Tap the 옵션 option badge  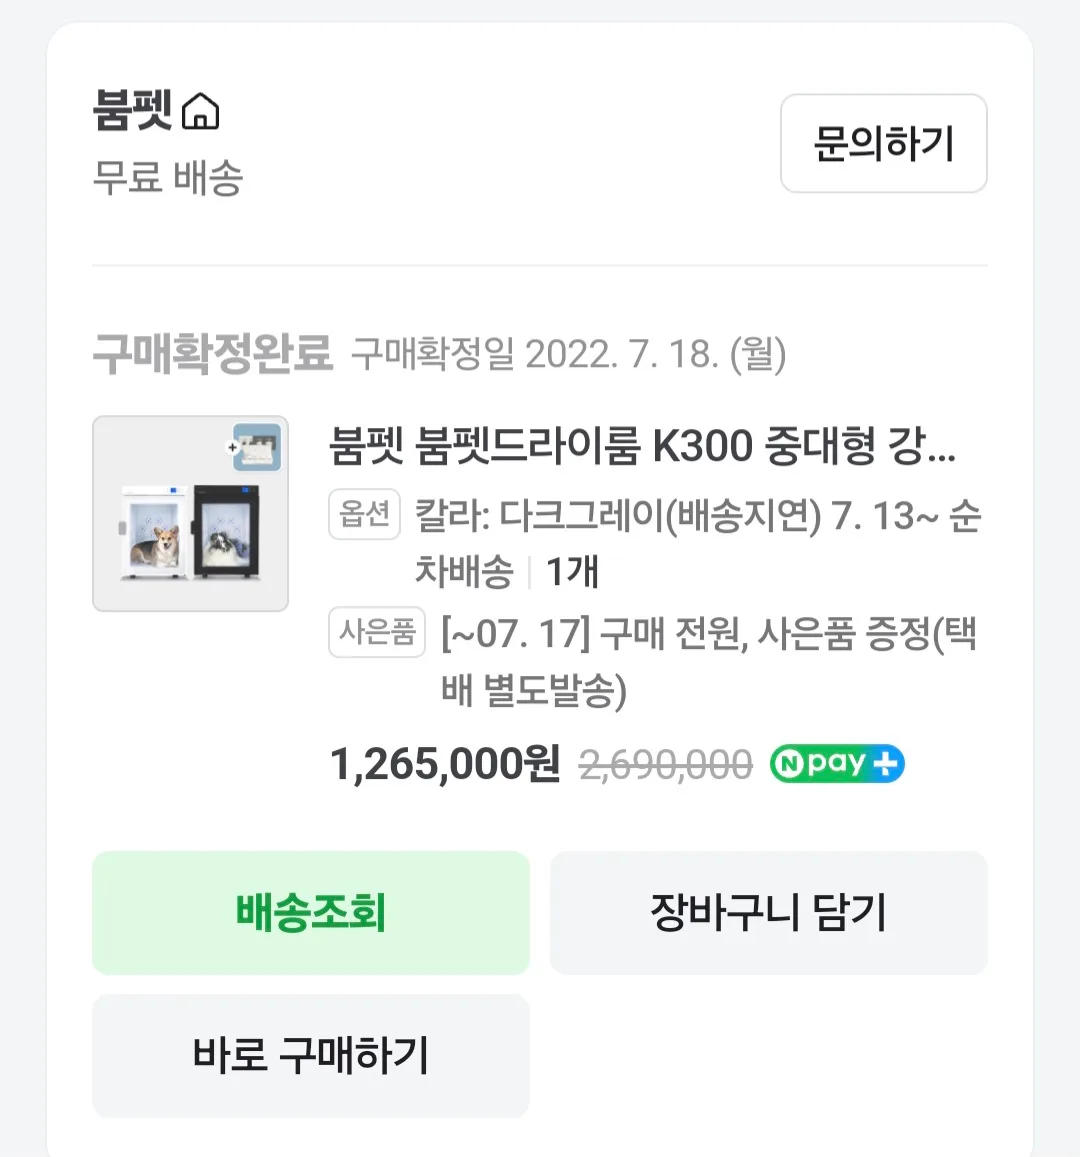tap(364, 514)
